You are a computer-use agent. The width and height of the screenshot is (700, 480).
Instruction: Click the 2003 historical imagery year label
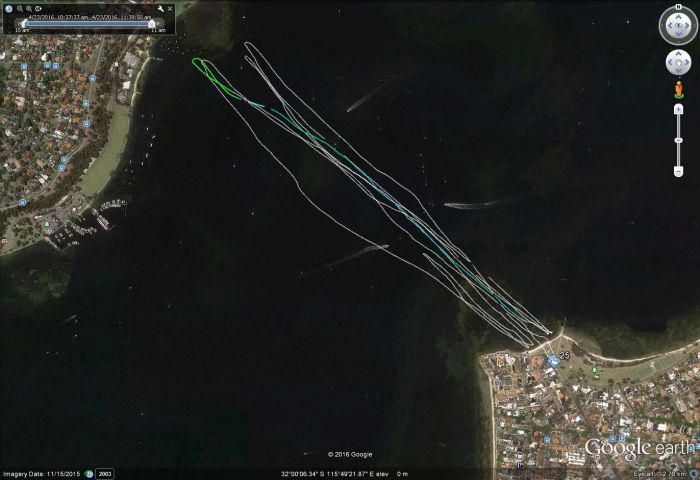point(103,473)
